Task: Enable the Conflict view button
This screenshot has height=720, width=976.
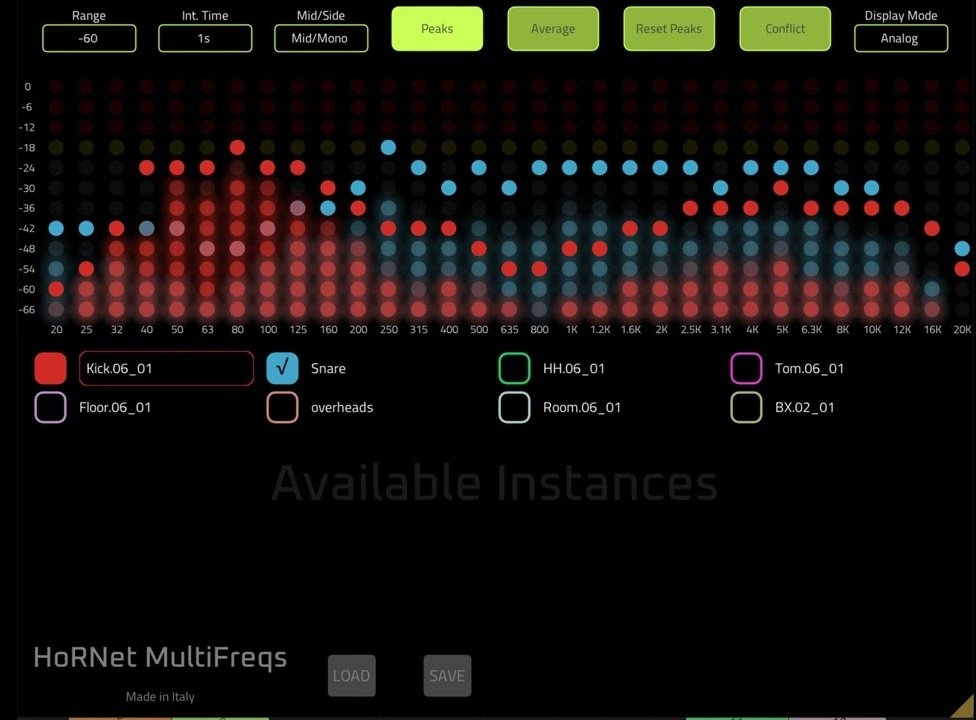Action: point(785,29)
